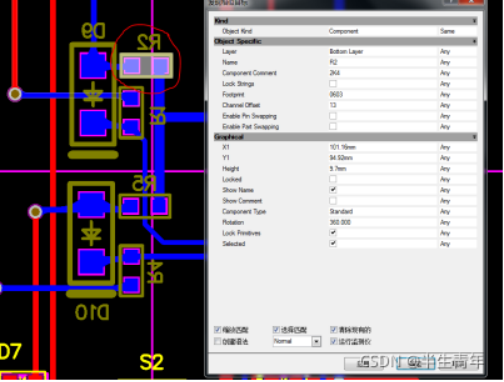Viewport: 504px width, 382px height.
Task: Toggle the Show Comment checkbox
Action: pyautogui.click(x=333, y=201)
